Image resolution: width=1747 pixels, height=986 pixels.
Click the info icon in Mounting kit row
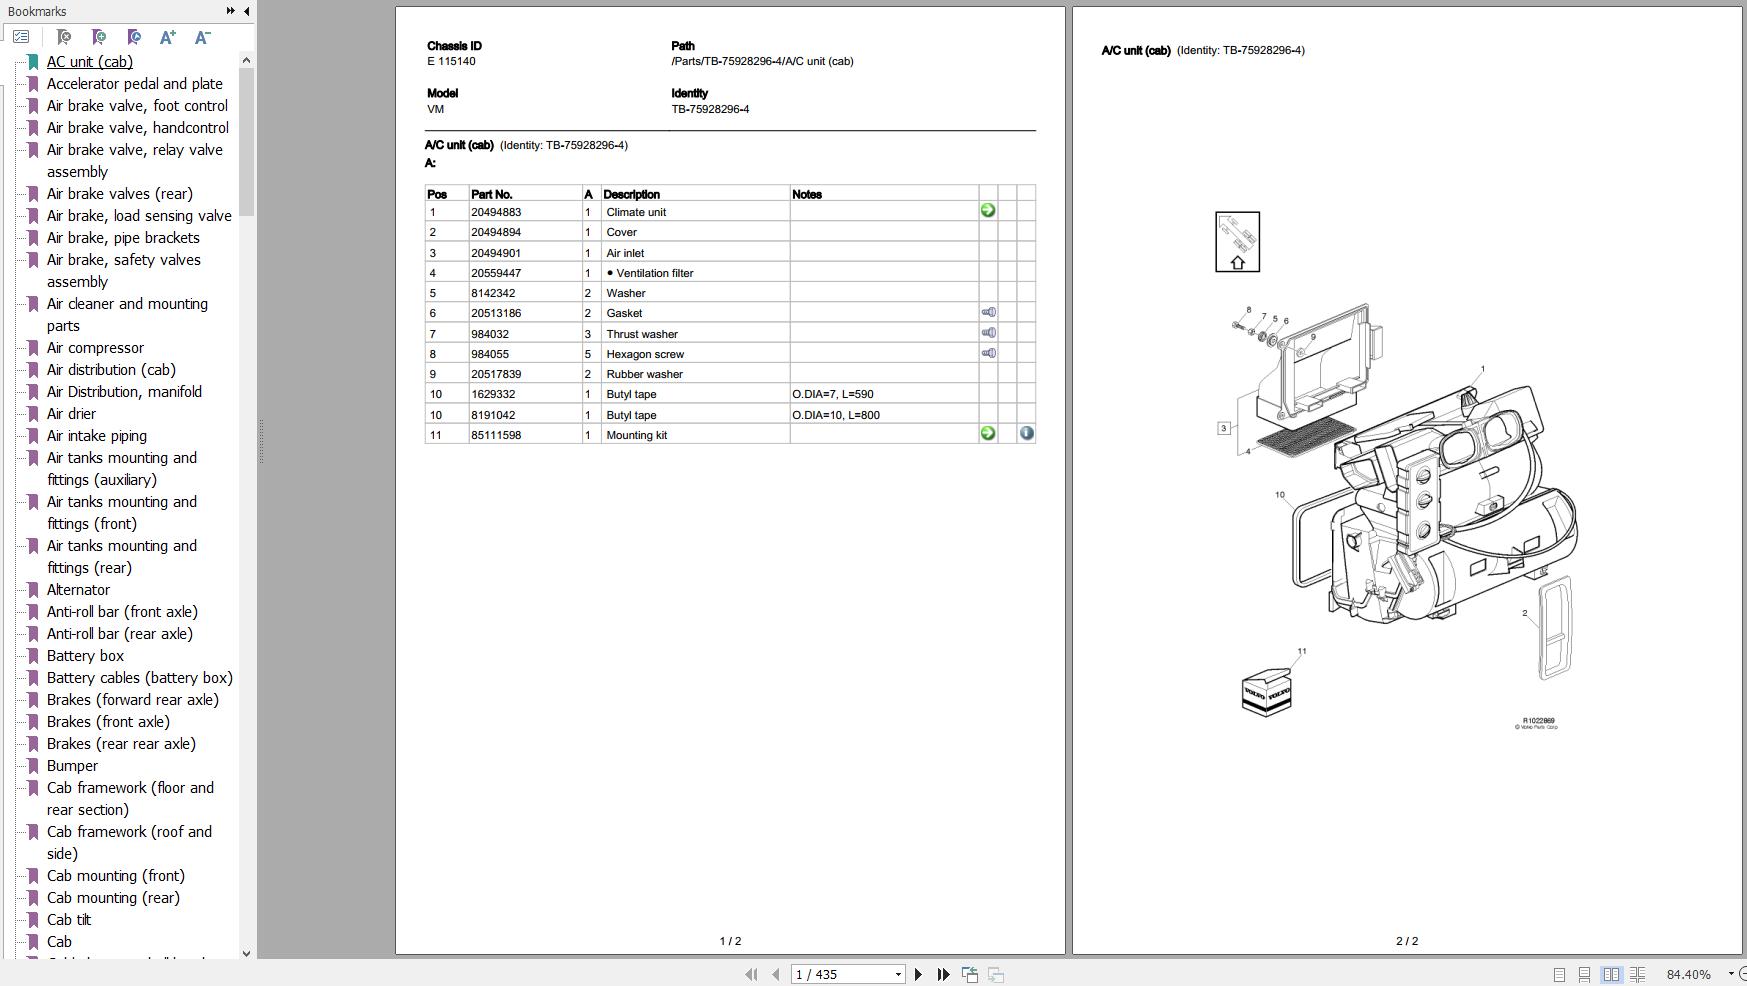point(1026,433)
